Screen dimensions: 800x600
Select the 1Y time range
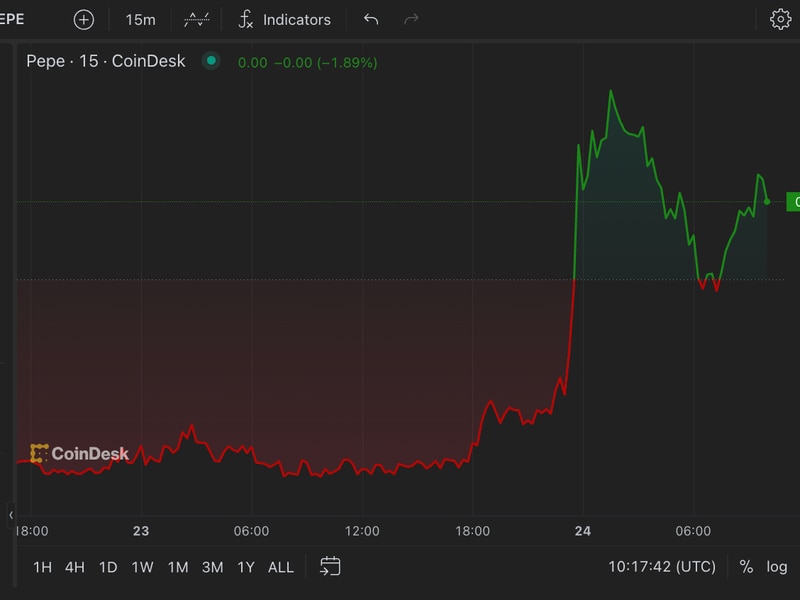point(245,567)
